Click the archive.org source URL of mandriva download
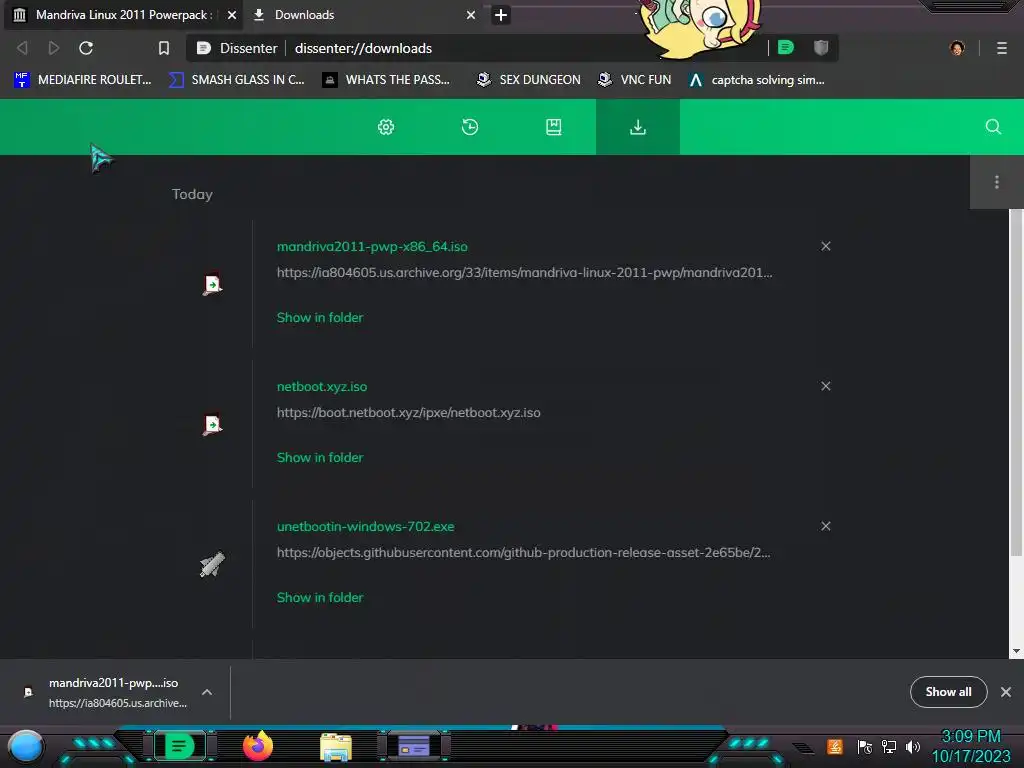Image resolution: width=1024 pixels, height=768 pixels. pos(524,272)
